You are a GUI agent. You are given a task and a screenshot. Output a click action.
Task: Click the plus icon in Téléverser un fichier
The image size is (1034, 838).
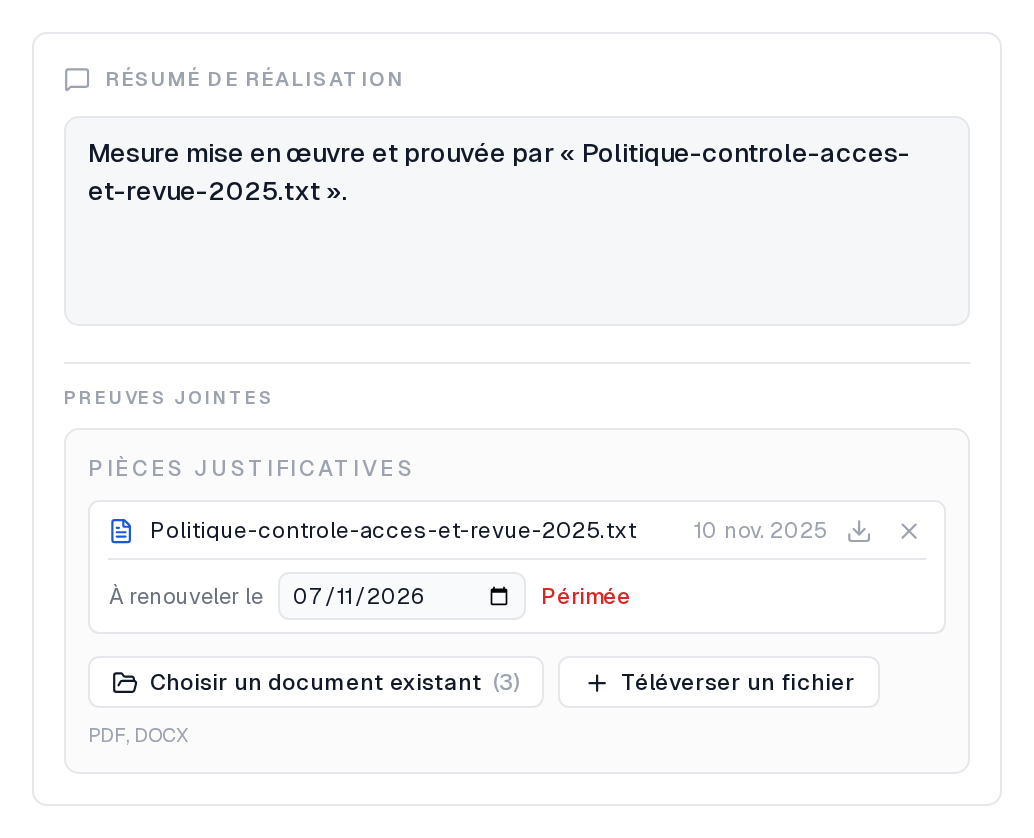pyautogui.click(x=597, y=683)
